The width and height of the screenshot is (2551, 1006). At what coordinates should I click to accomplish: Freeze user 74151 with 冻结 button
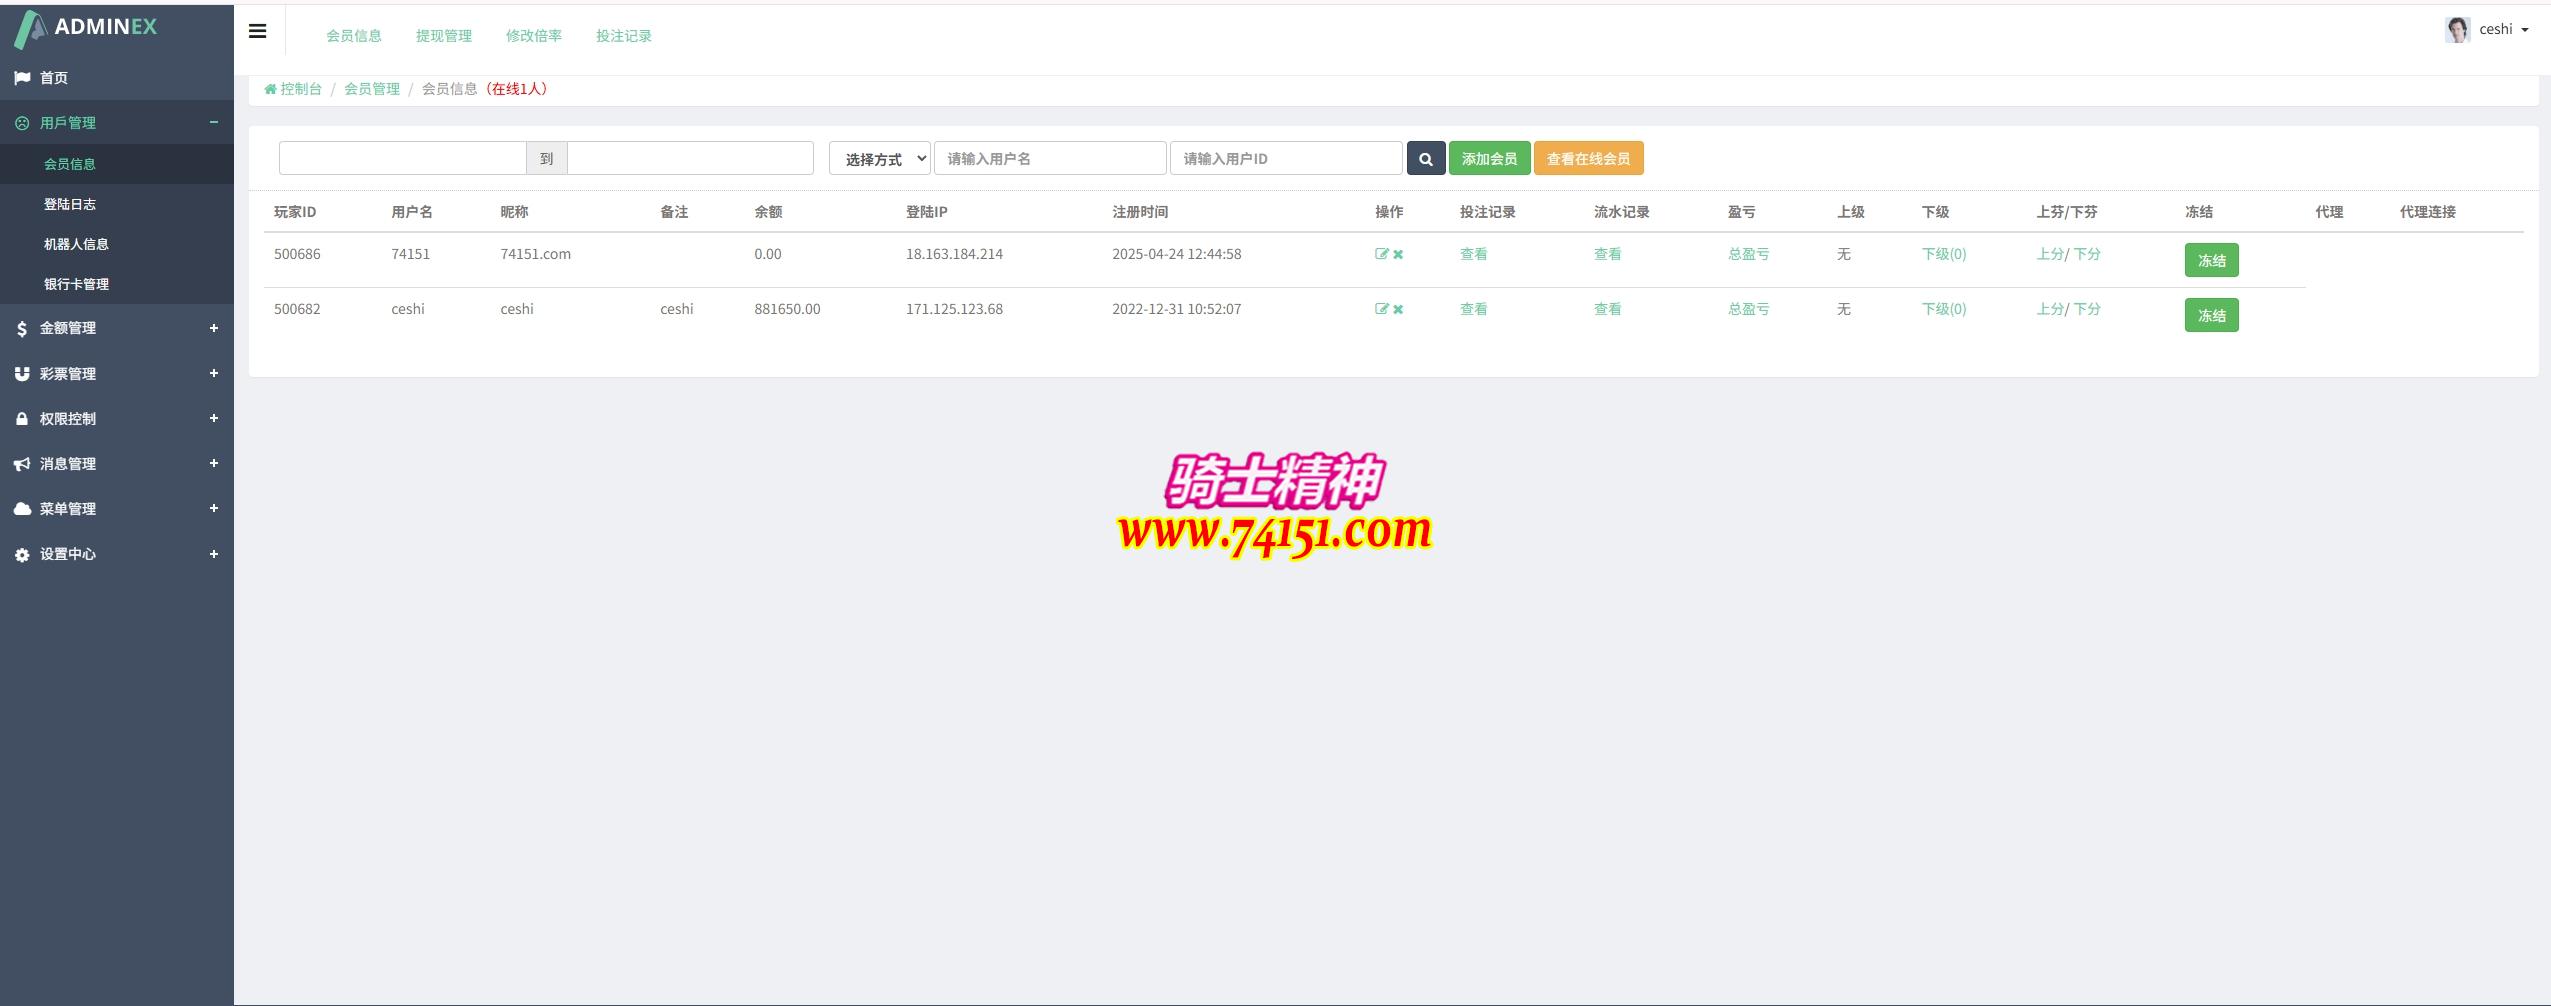click(2210, 260)
